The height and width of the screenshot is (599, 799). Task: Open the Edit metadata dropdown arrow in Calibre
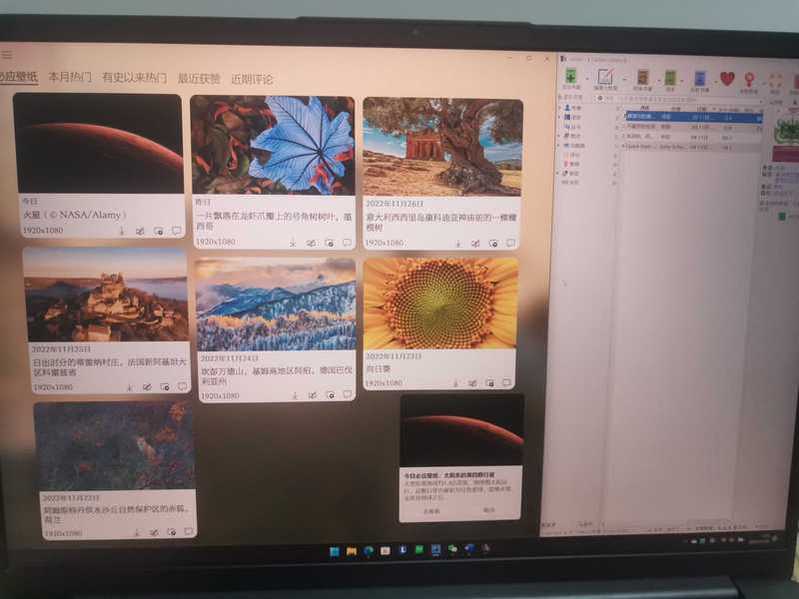click(x=624, y=79)
